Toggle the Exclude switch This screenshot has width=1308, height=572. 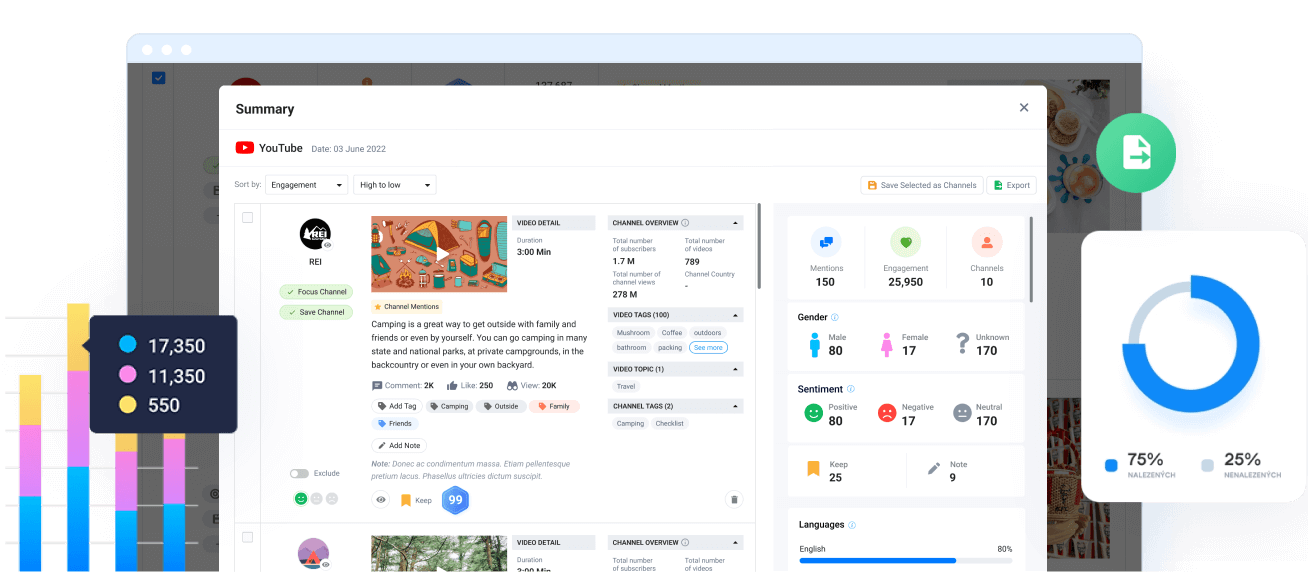point(299,473)
